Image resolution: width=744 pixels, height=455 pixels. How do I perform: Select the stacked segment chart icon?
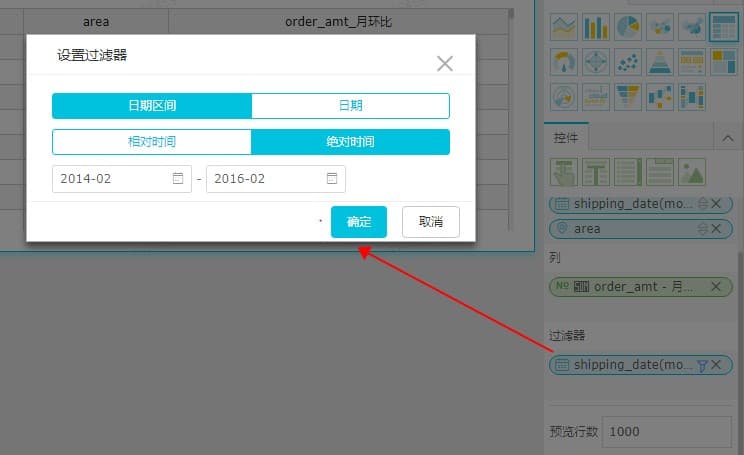click(692, 97)
